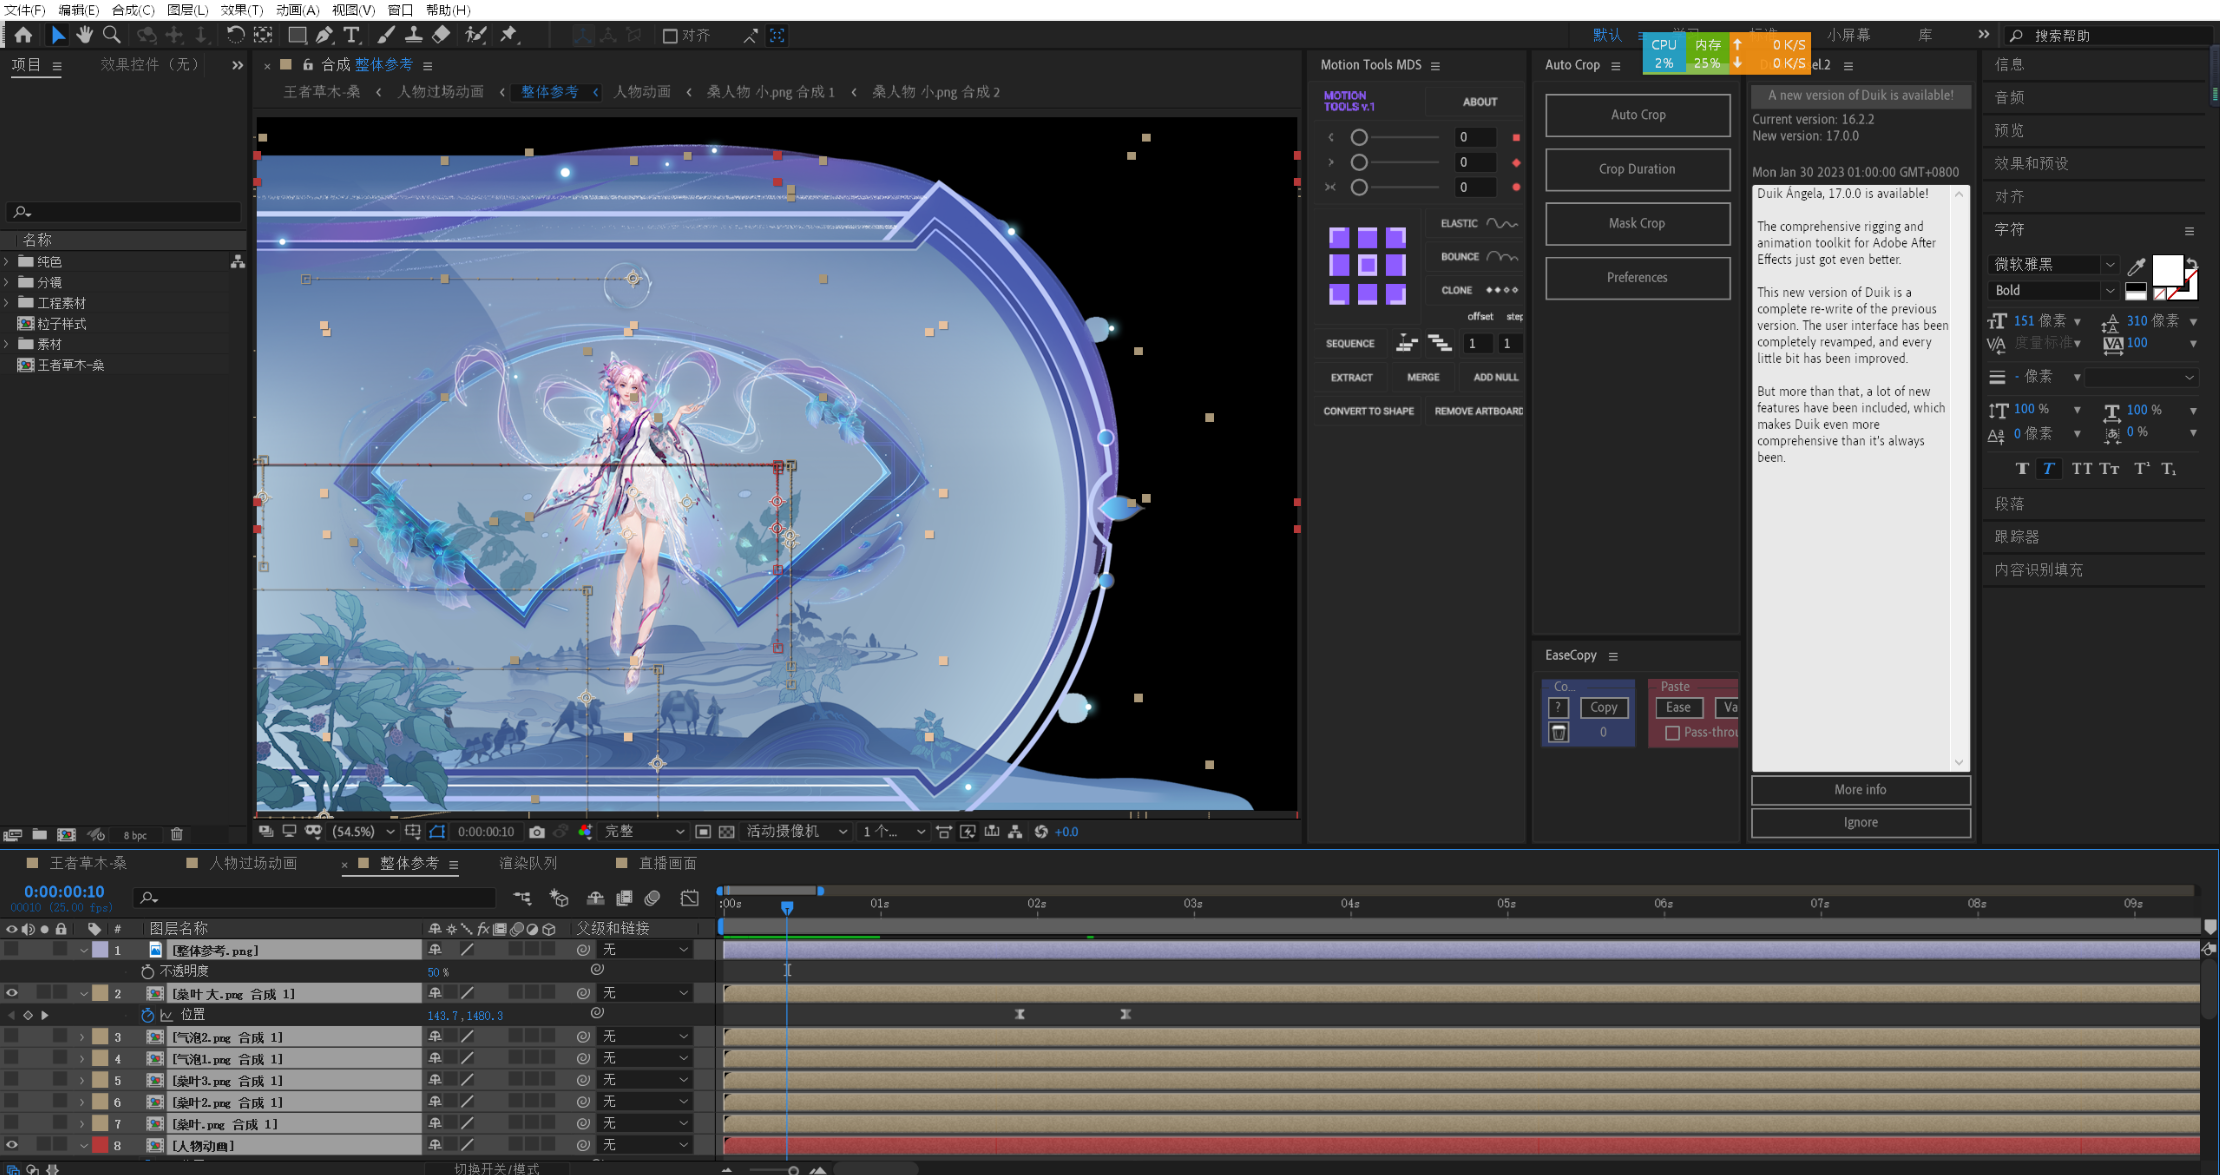Toggle the 对齐 snapping checkbox in toolbar
The width and height of the screenshot is (2220, 1175).
pos(670,36)
